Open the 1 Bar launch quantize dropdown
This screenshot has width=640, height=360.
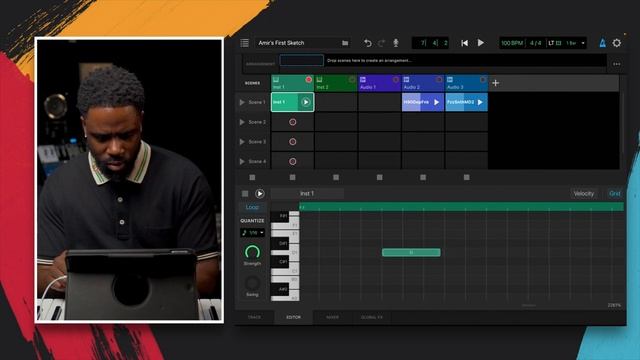point(576,43)
